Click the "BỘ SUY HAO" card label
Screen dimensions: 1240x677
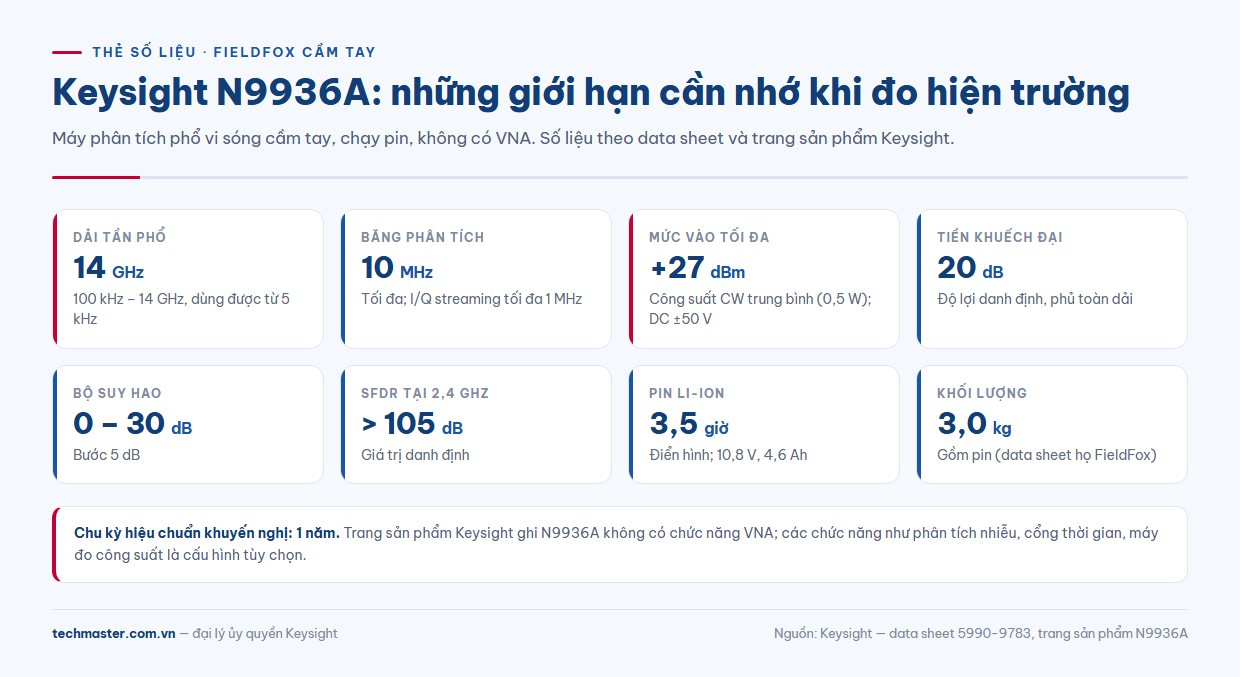pyautogui.click(x=117, y=393)
